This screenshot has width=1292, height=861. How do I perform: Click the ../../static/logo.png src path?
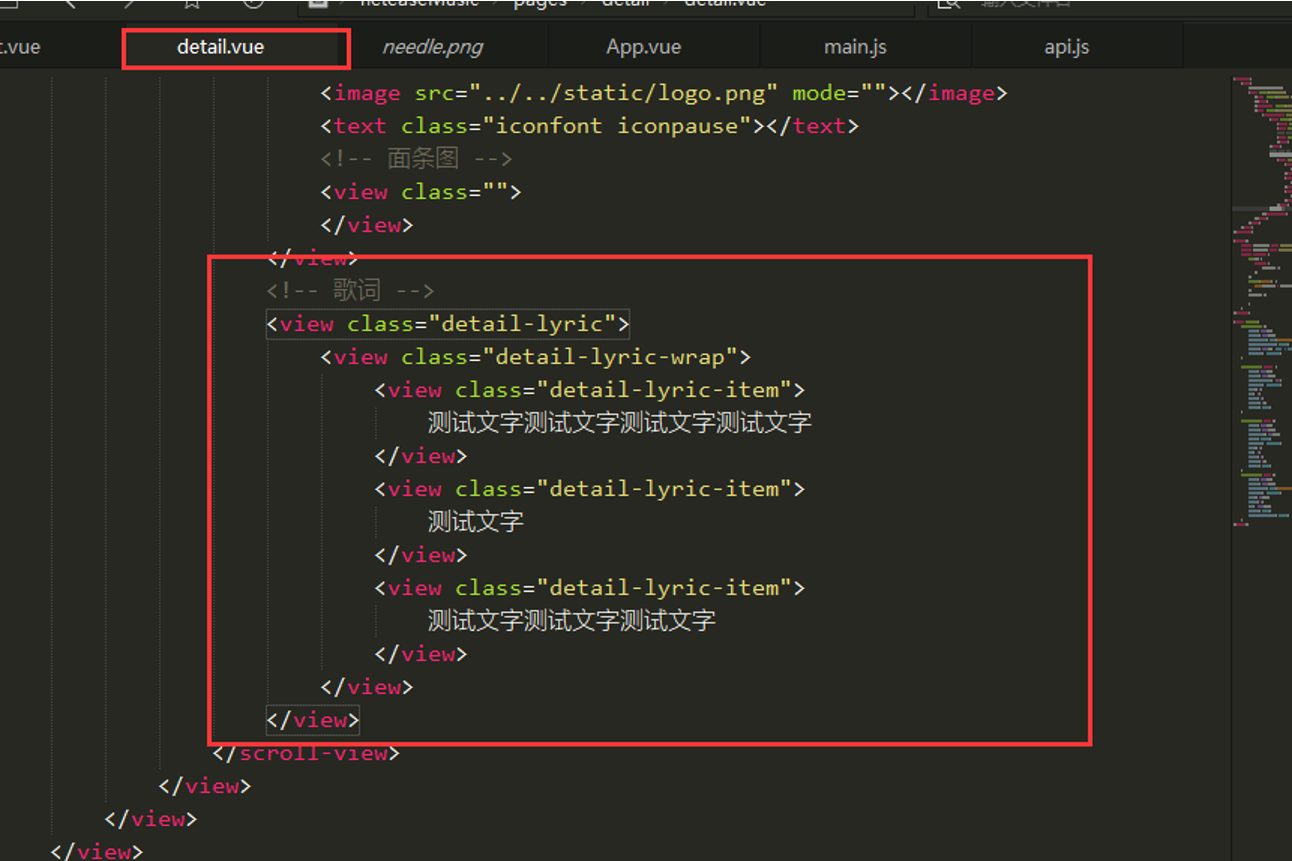tap(624, 93)
